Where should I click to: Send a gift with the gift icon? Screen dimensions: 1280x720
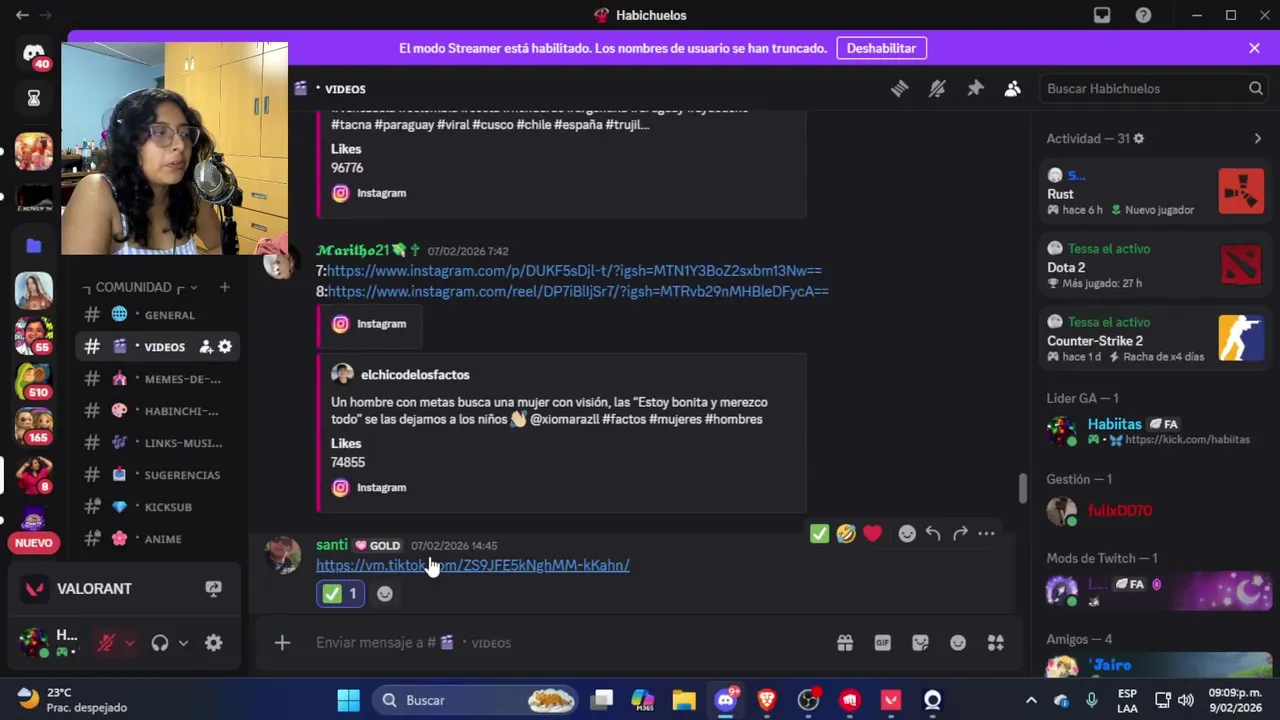(x=845, y=643)
